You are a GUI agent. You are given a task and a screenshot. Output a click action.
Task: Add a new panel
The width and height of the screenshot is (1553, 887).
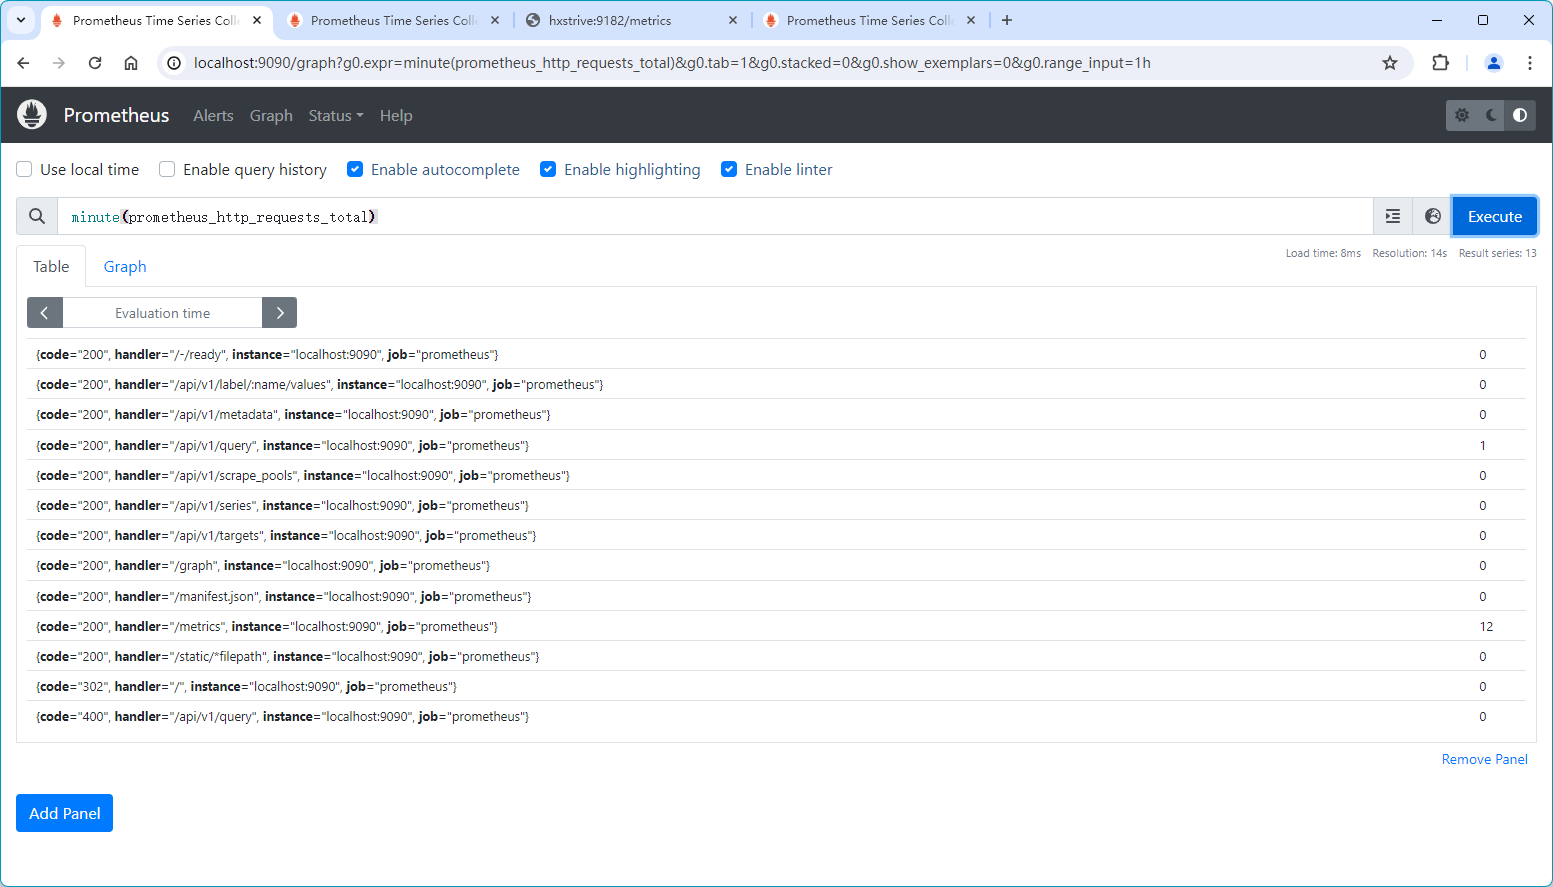[64, 813]
